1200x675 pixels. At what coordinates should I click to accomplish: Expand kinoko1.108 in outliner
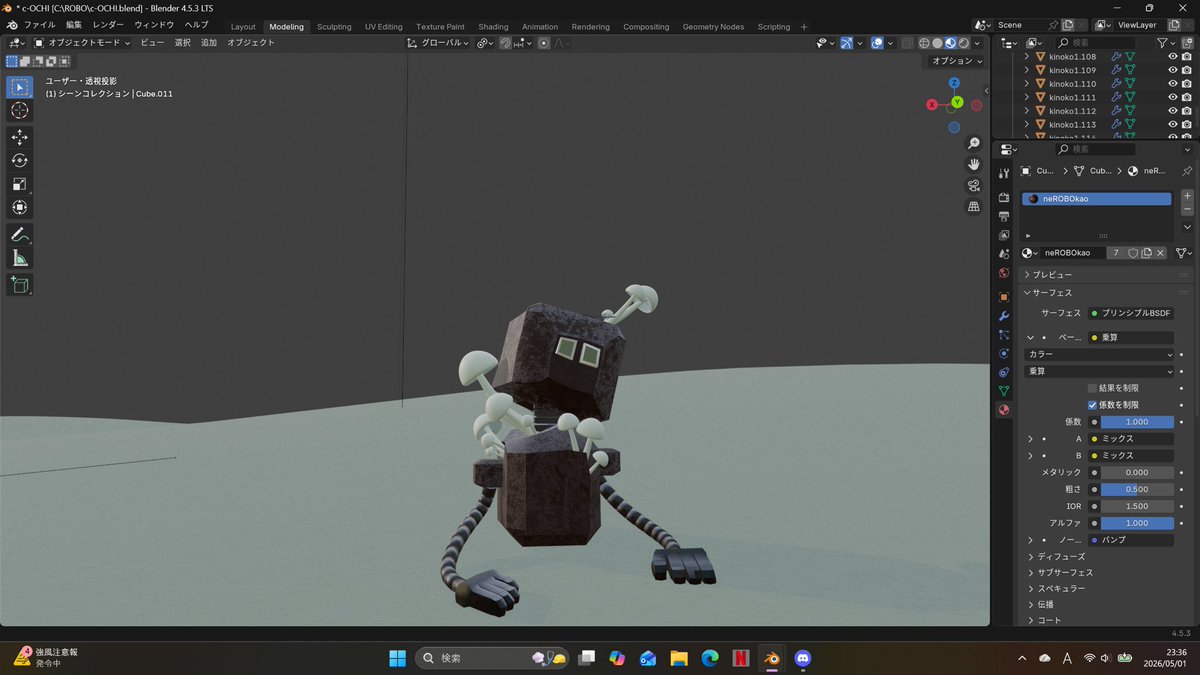(1026, 57)
